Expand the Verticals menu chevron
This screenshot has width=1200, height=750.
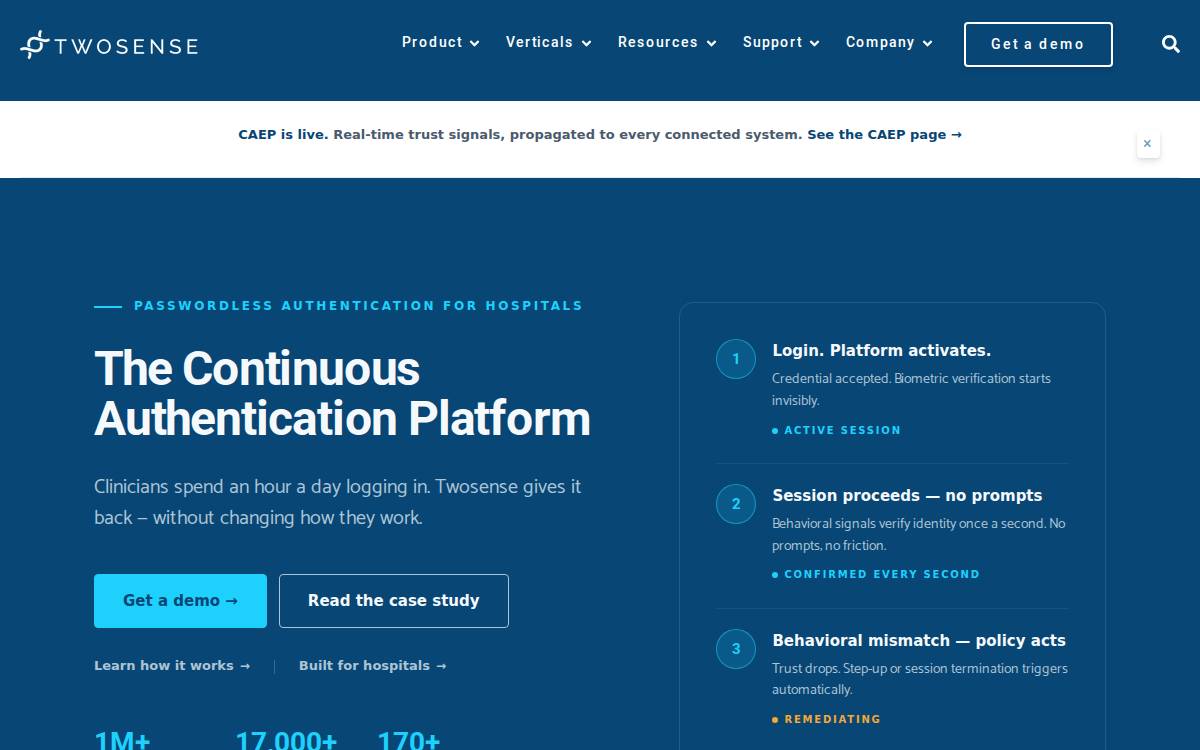click(587, 43)
